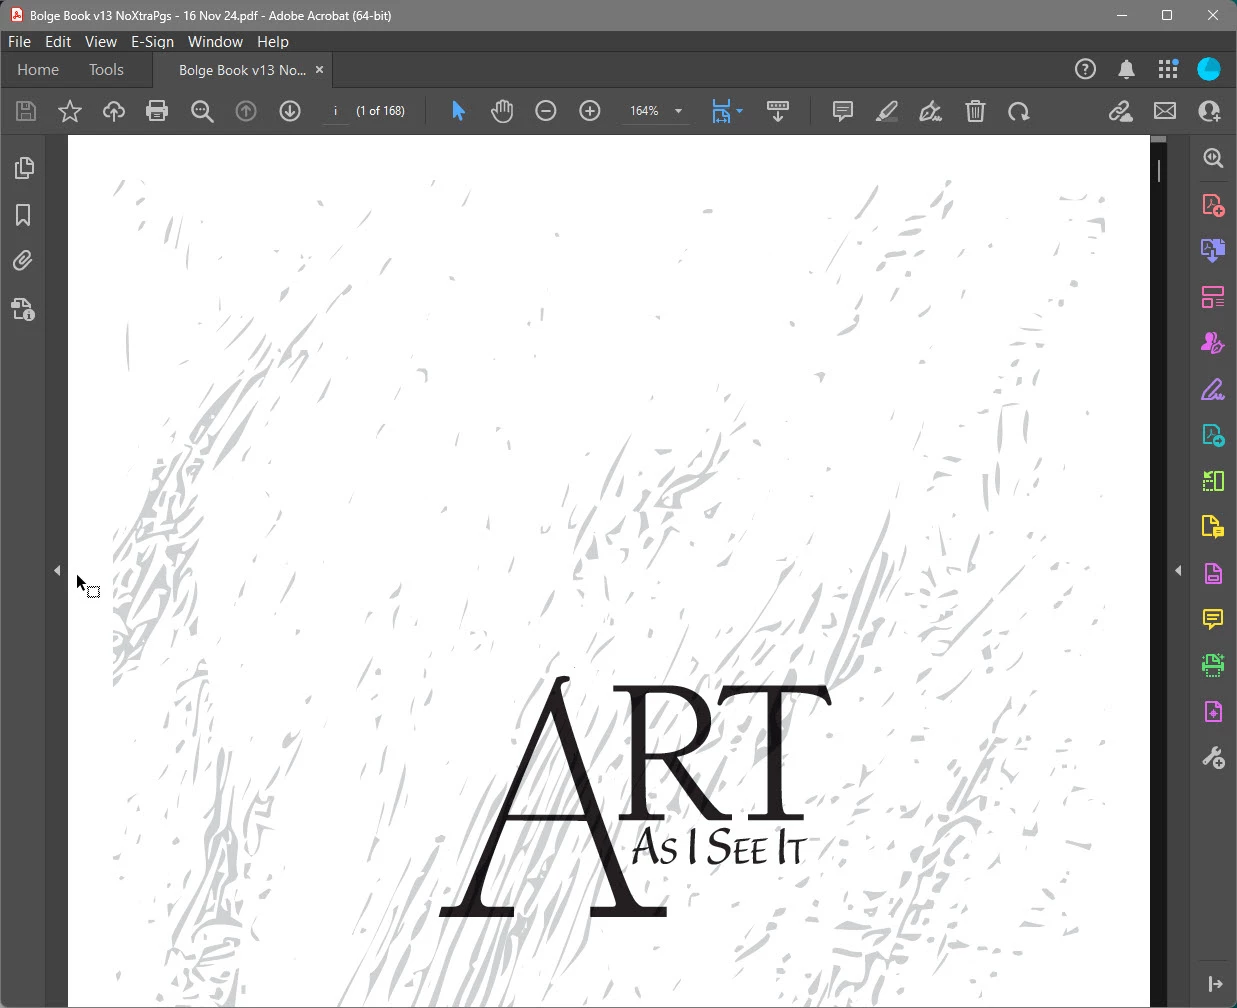Rotate page clockwise
The image size is (1237, 1008).
point(1019,111)
